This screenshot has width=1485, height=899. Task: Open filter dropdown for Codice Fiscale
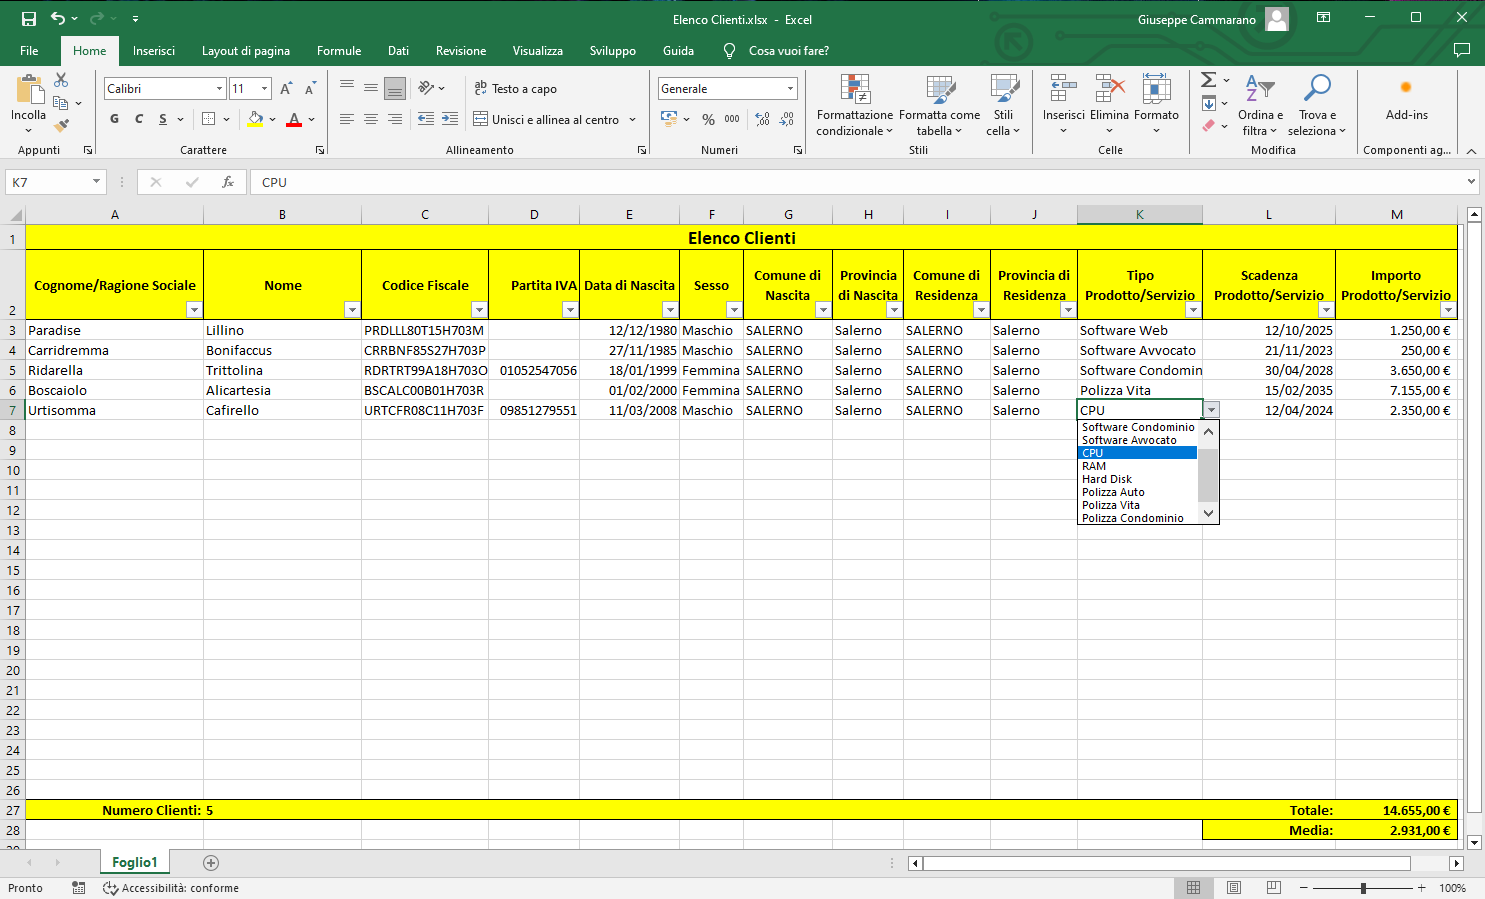pos(479,310)
